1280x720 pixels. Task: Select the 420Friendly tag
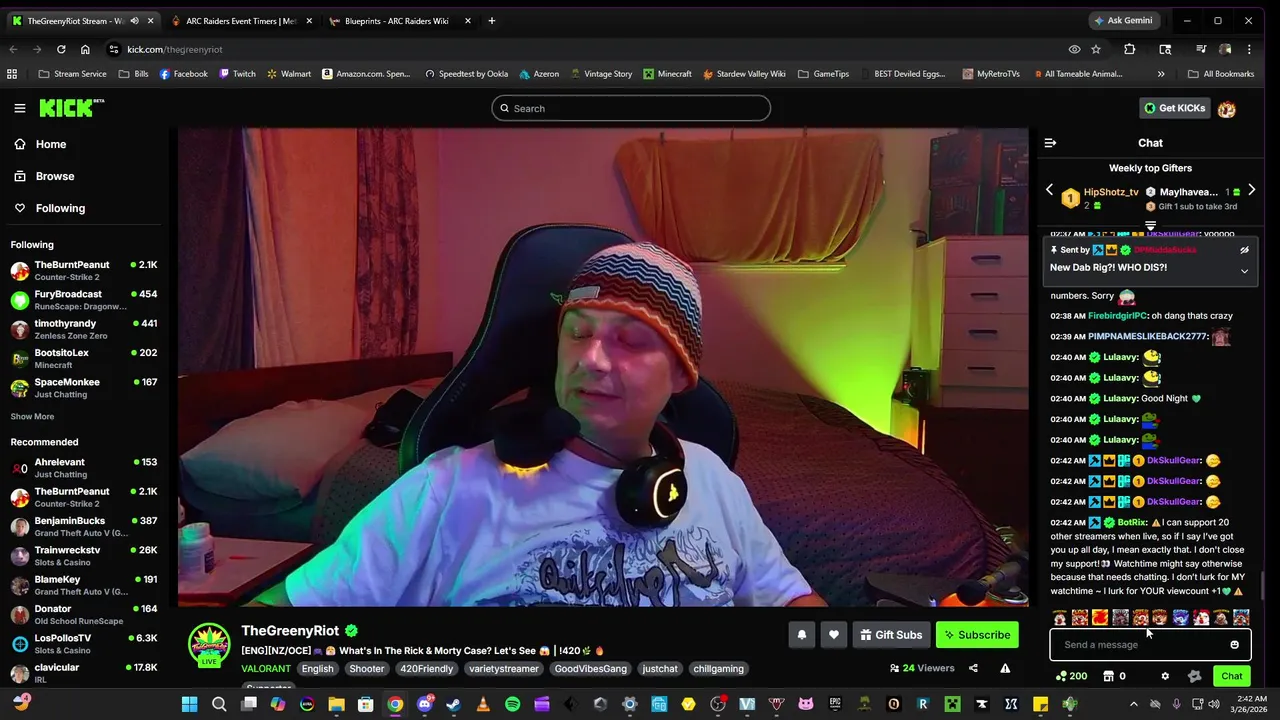426,669
